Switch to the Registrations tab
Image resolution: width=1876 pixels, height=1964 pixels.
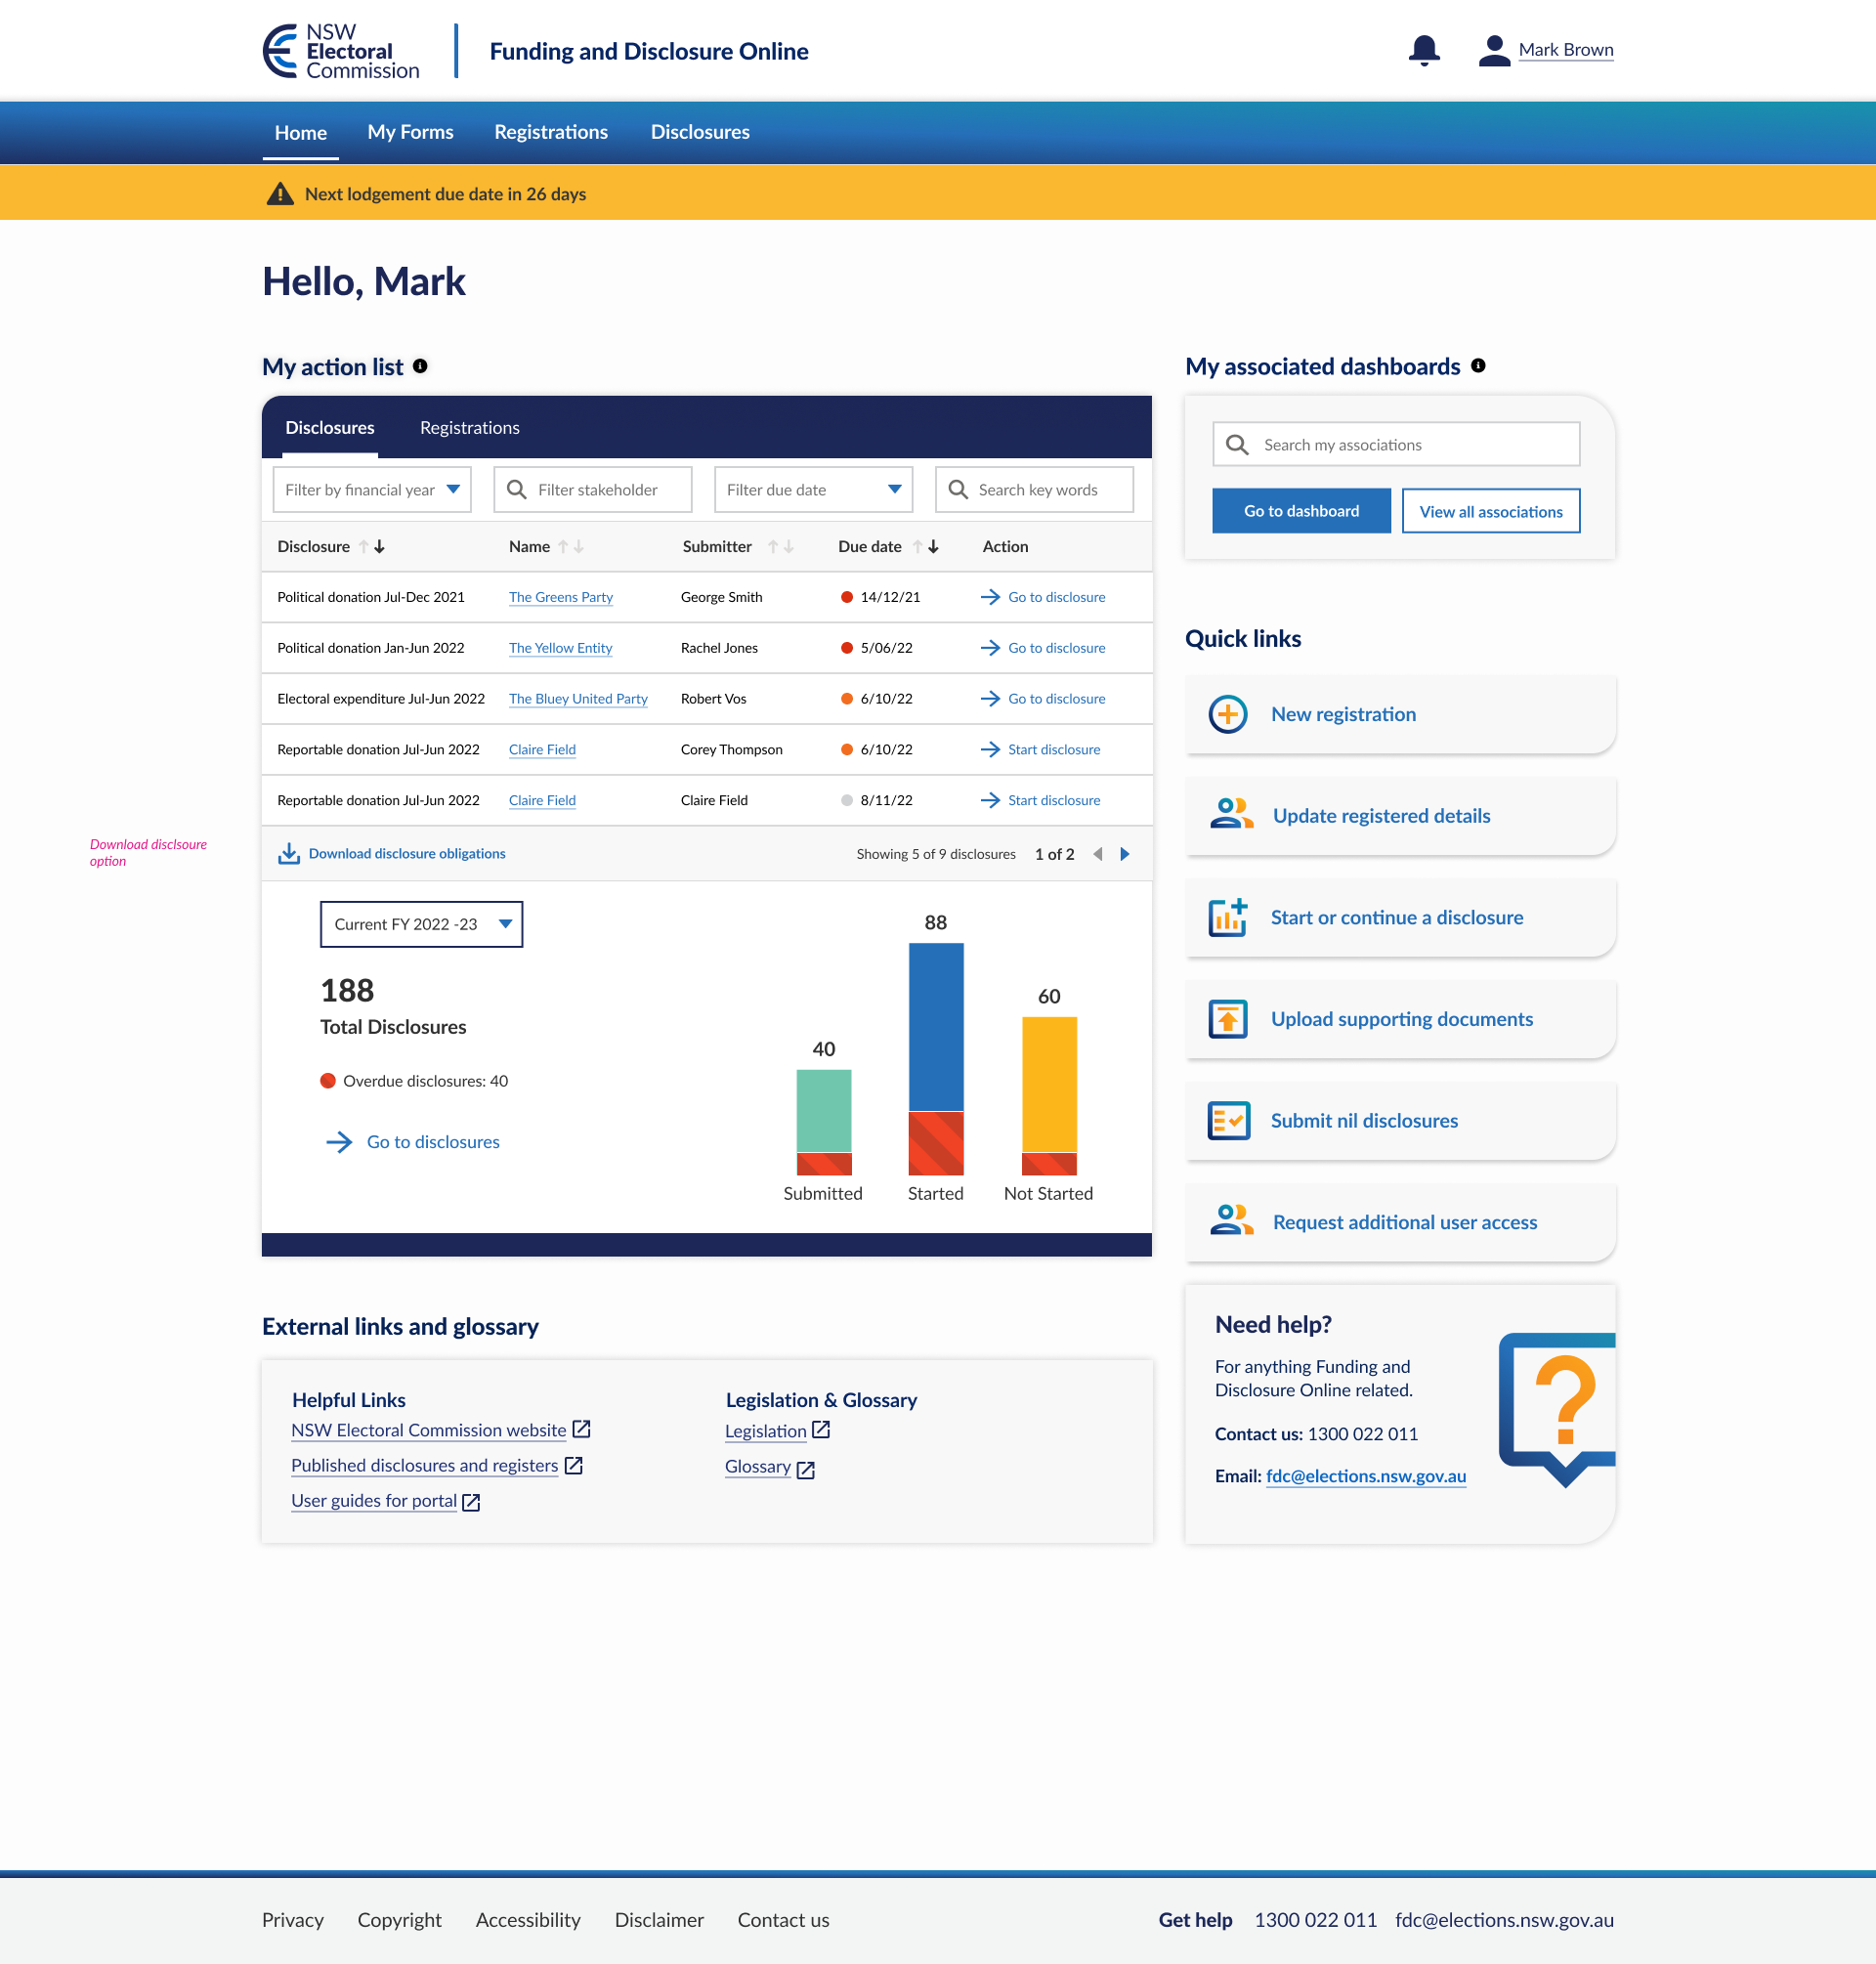coord(468,426)
